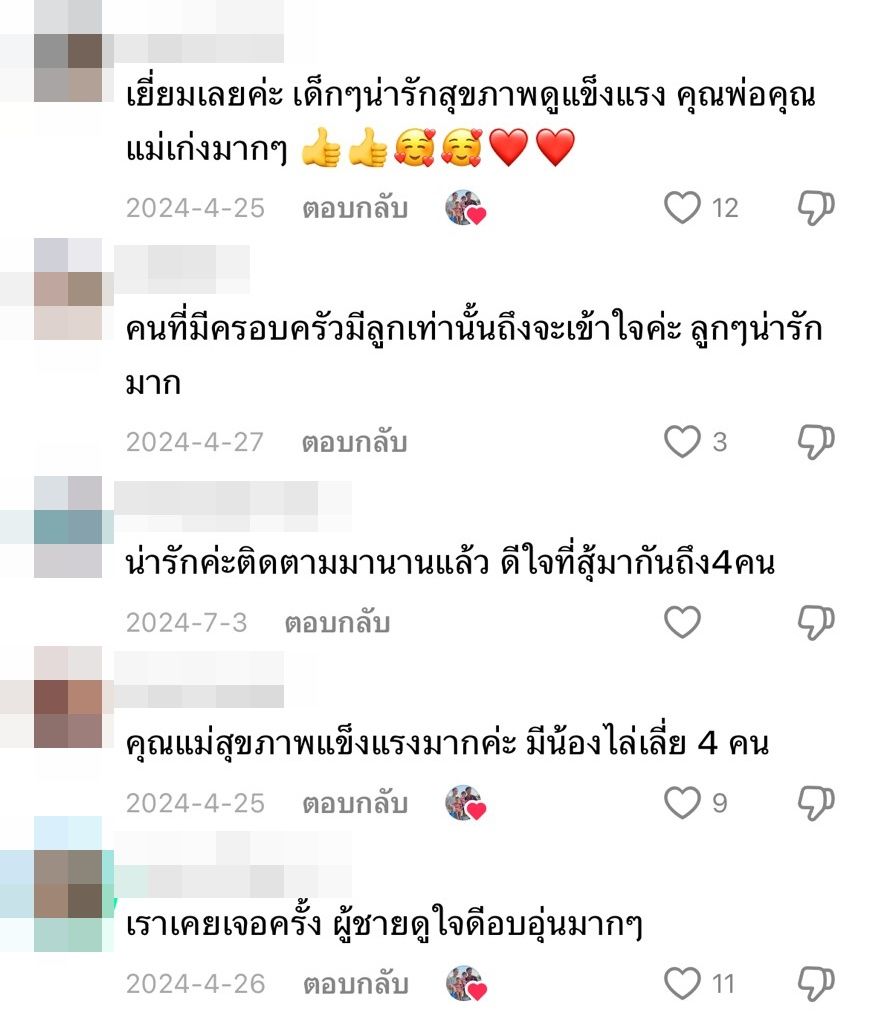The image size is (870, 1024).
Task: Reply to the 2024-4-27 comment via ตอบกลับ
Action: (355, 442)
